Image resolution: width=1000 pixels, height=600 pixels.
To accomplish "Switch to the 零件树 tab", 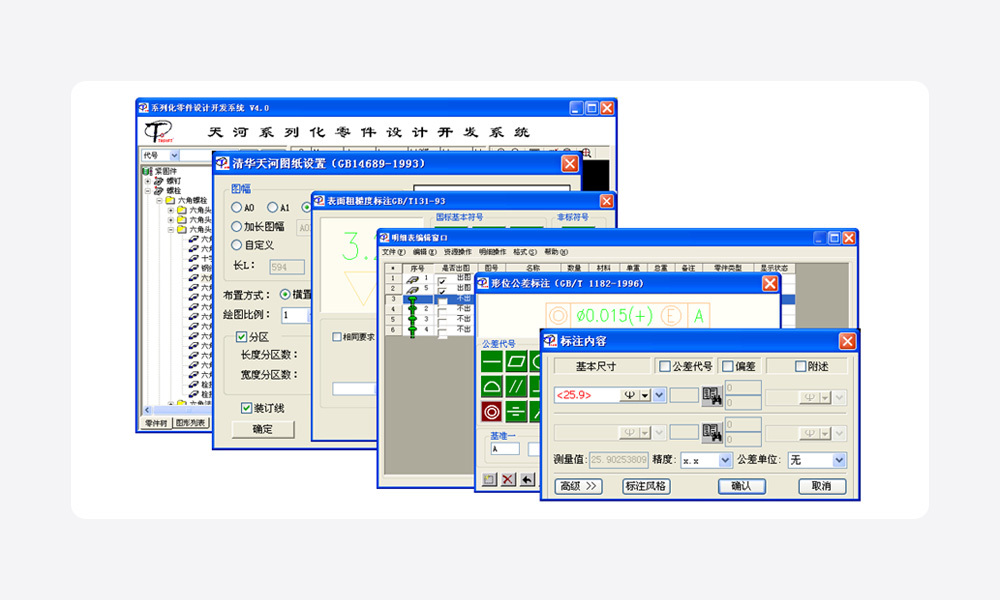I will coord(156,423).
